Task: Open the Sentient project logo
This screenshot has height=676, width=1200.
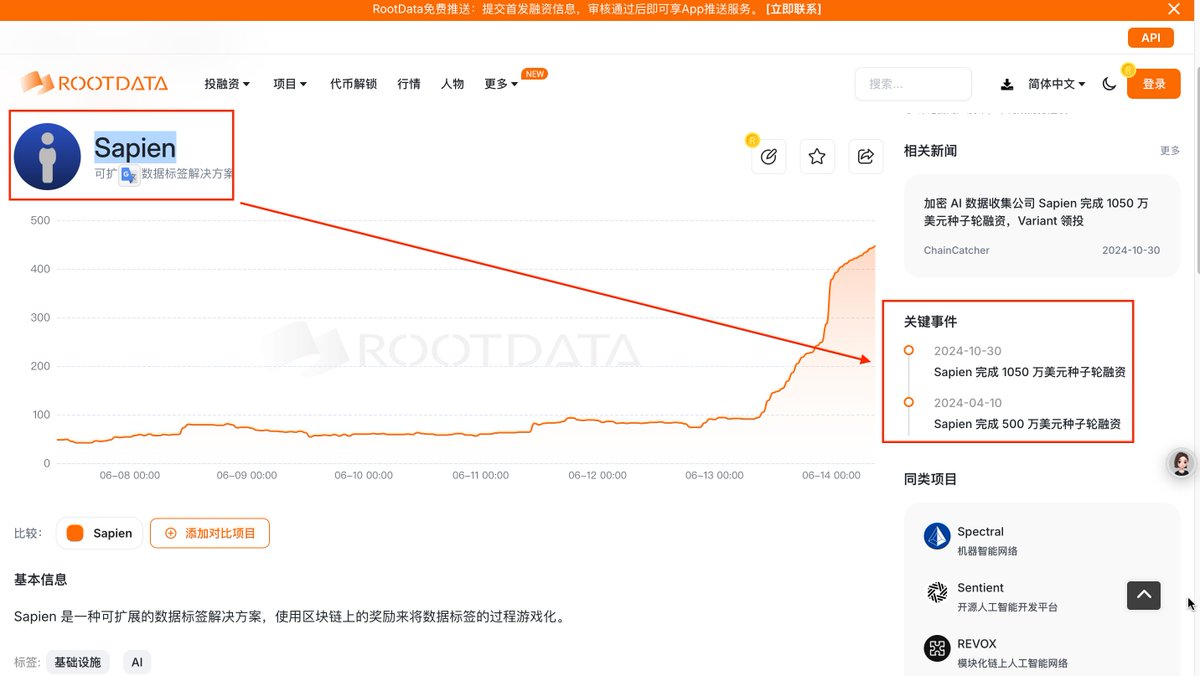Action: 937,592
